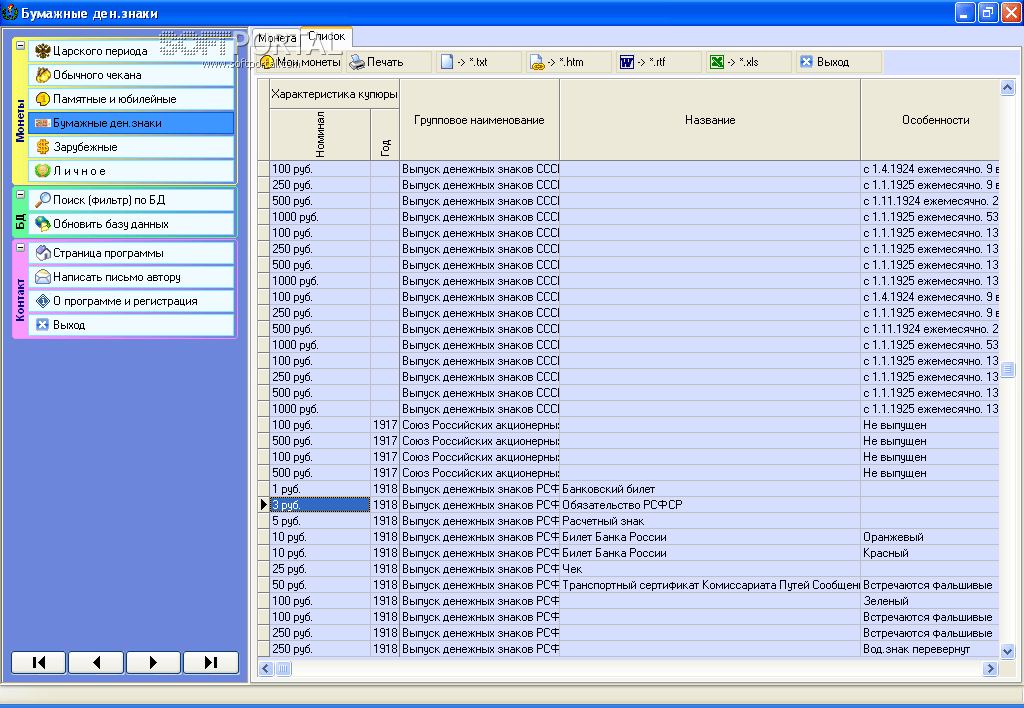Click Написать письмо автору
Screen dimensions: 1024x708
131,277
